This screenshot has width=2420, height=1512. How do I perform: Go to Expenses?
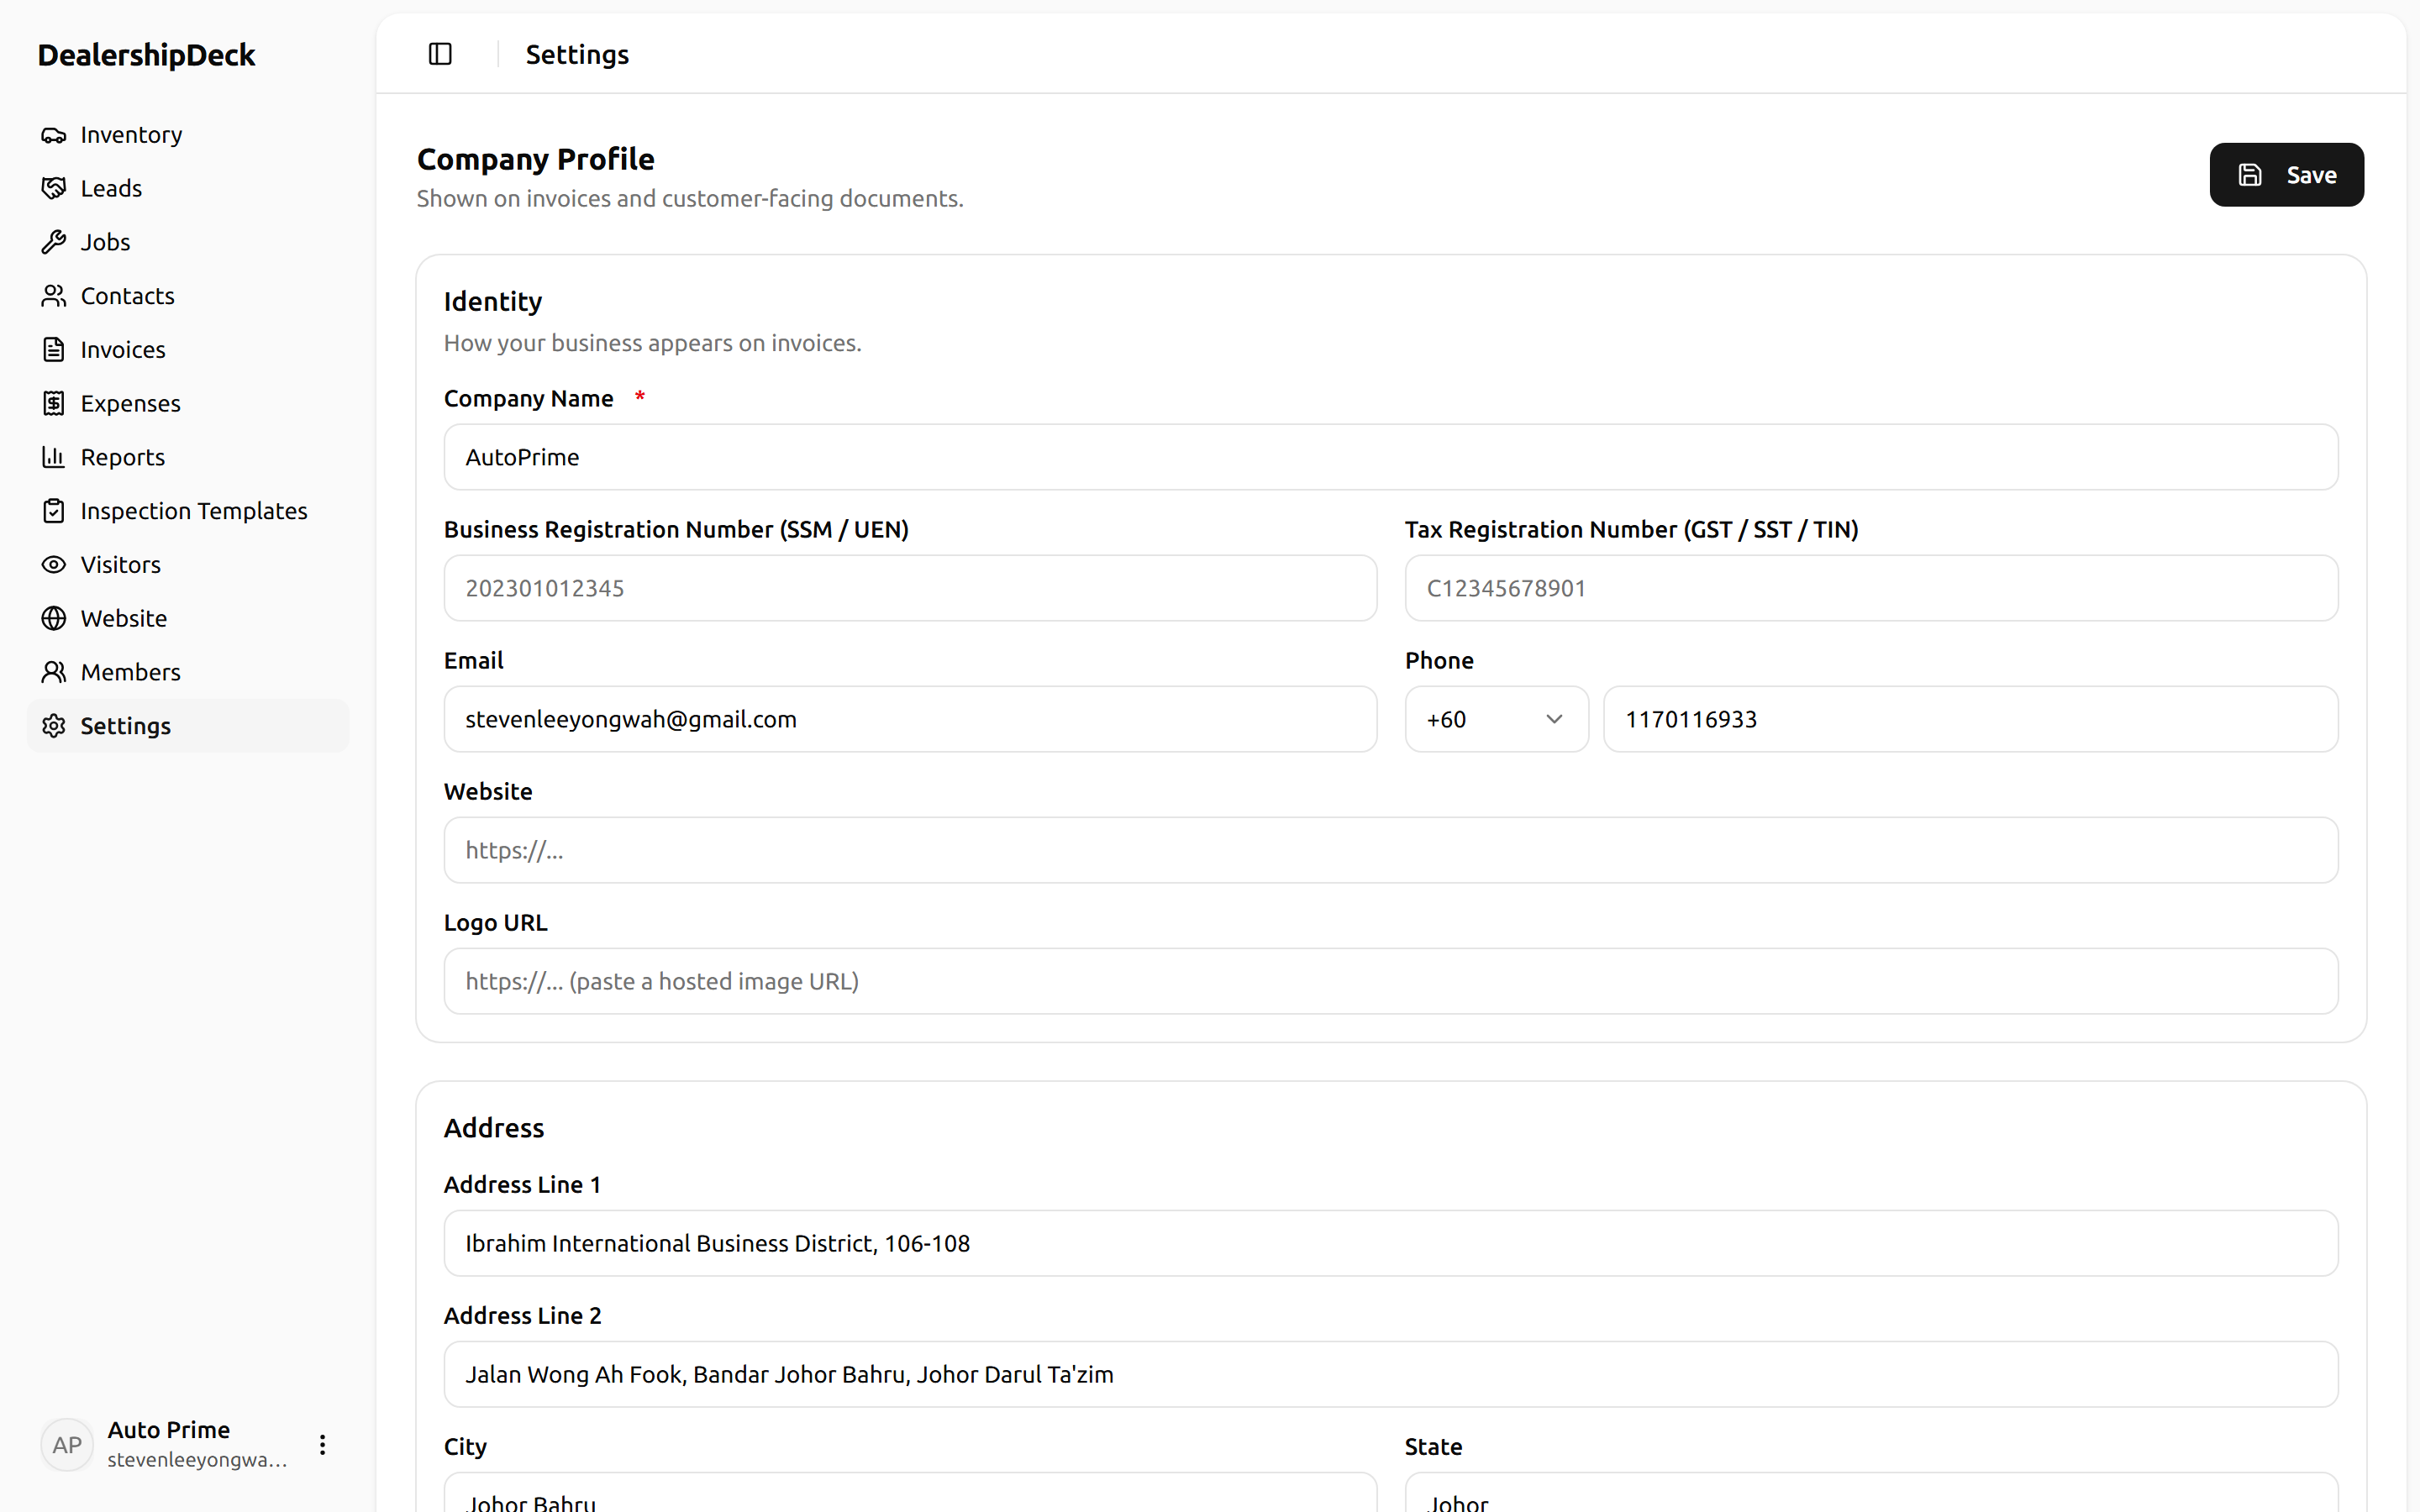(188, 403)
